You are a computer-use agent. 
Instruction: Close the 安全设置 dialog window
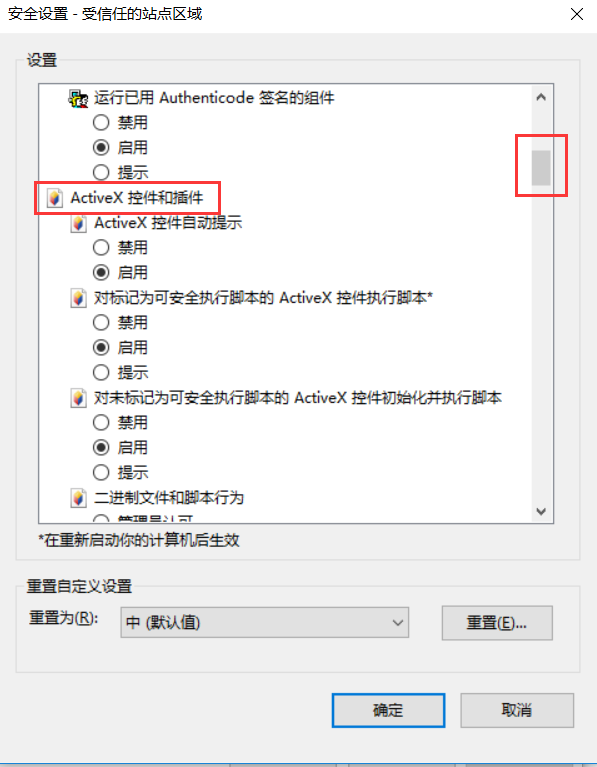pos(577,14)
